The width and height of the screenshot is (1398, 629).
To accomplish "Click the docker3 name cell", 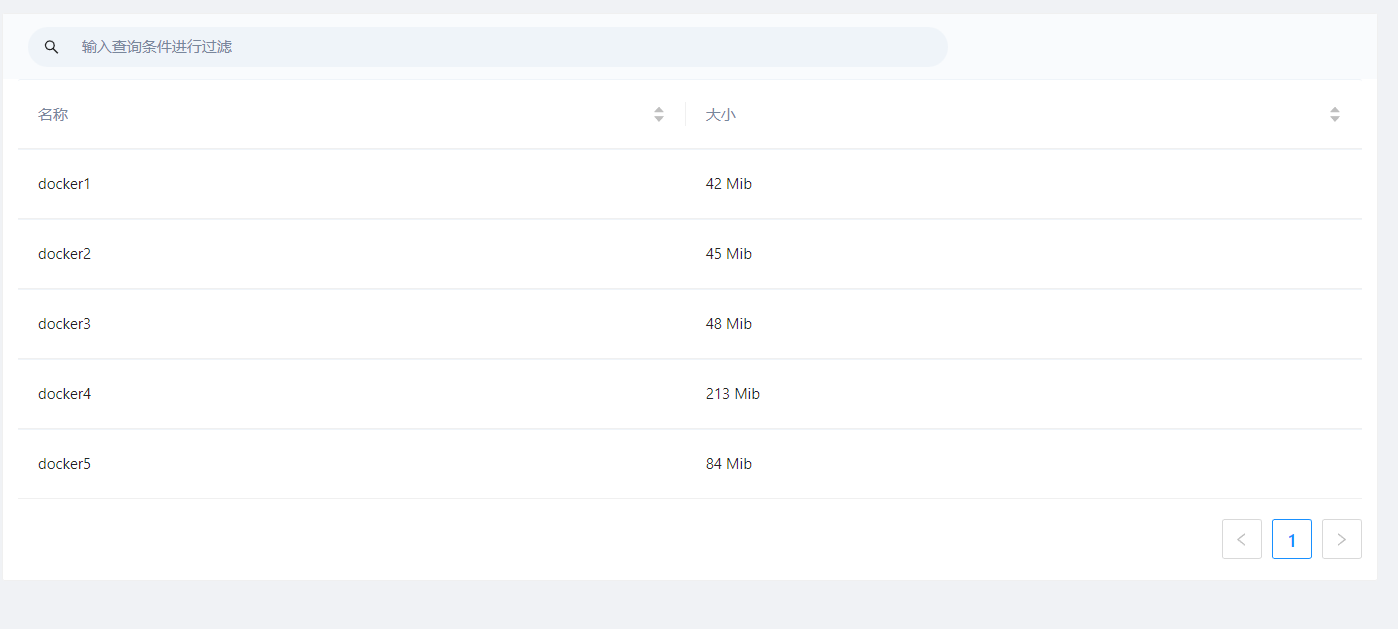I will coord(64,324).
